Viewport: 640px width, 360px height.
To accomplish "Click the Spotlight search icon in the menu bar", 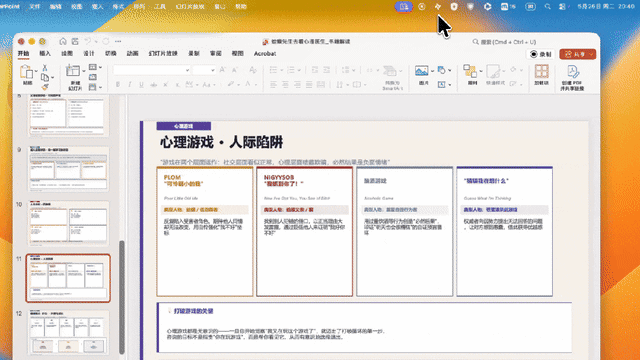I will pyautogui.click(x=547, y=7).
